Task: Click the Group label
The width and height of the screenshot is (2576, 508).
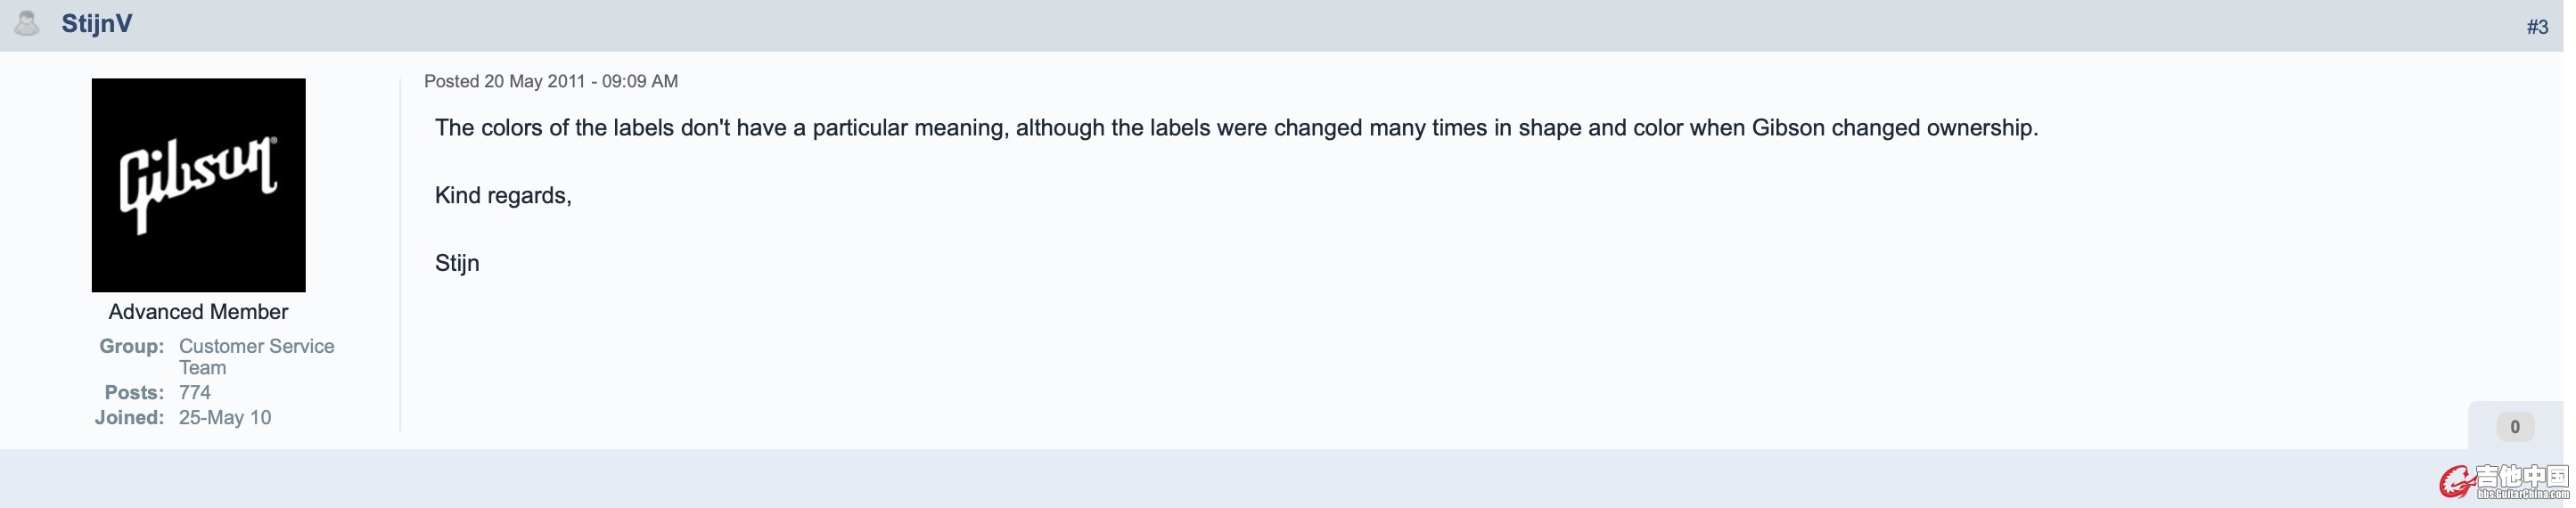Action: tap(131, 346)
